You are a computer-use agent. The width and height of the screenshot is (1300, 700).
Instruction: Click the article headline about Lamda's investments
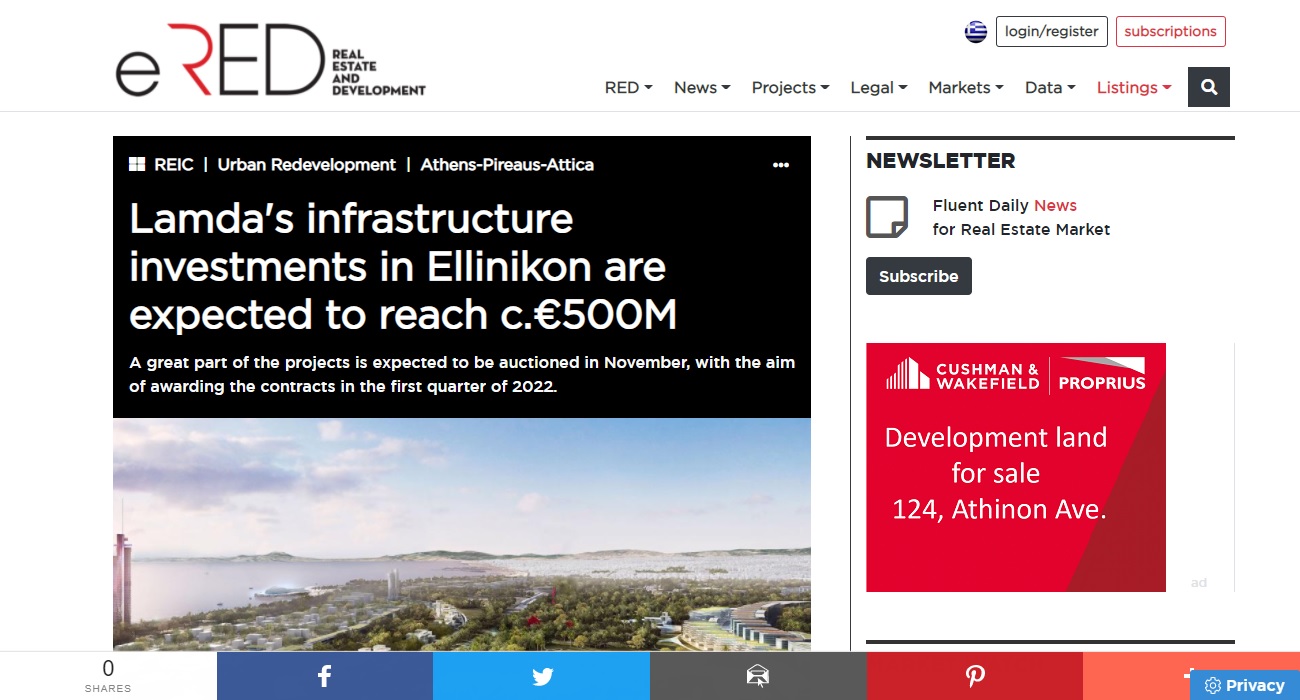tap(403, 266)
